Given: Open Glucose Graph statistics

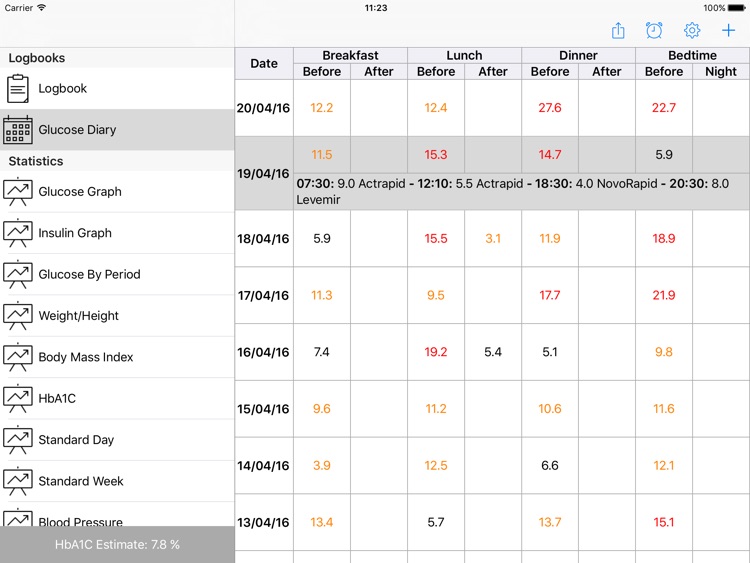Looking at the screenshot, I should click(117, 191).
